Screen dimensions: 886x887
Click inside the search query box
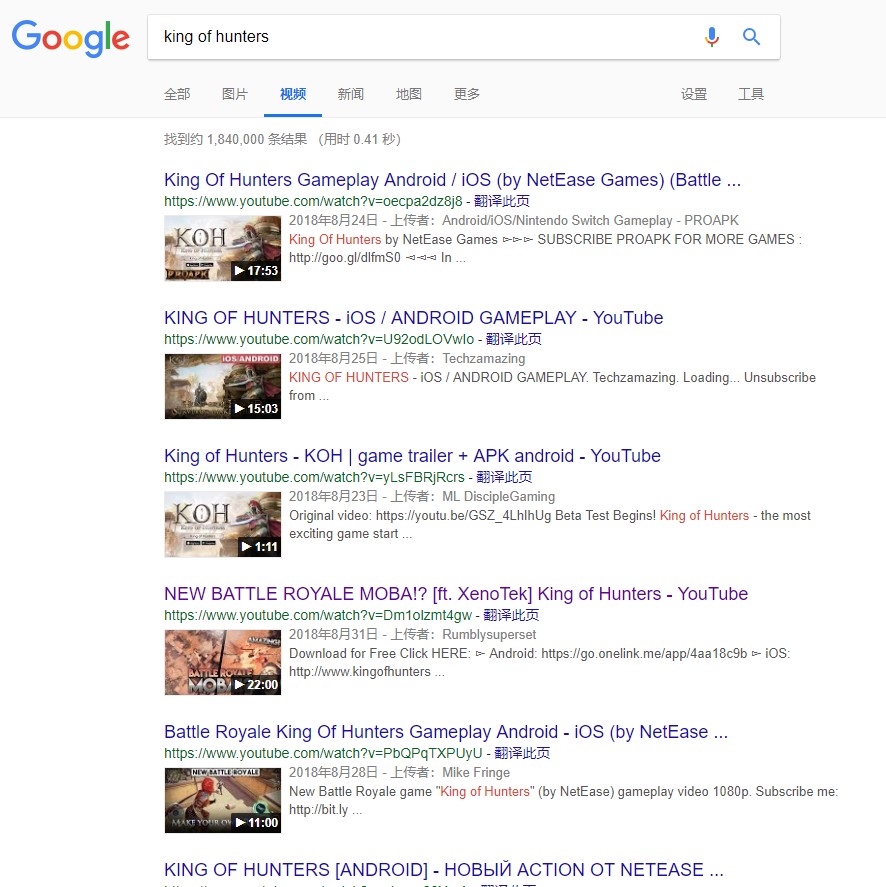click(x=420, y=37)
